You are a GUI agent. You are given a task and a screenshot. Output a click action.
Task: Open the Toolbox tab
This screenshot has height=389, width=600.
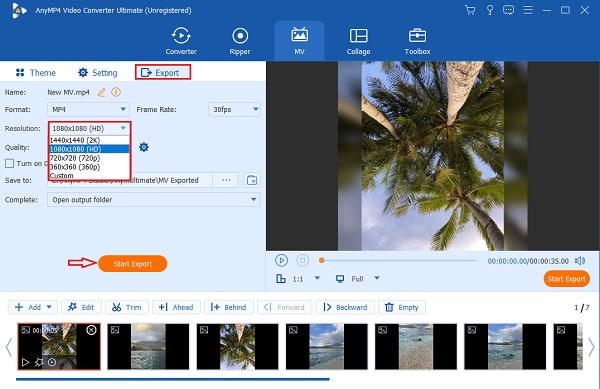coord(417,41)
